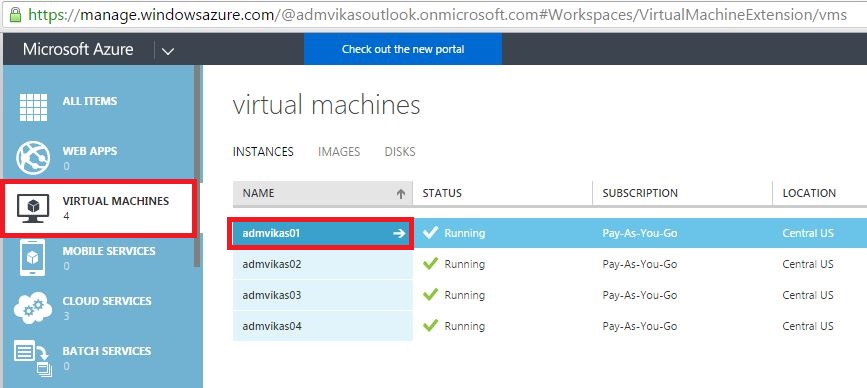Open the WEB APPS sidebar label
This screenshot has width=867, height=388.
pyautogui.click(x=90, y=151)
